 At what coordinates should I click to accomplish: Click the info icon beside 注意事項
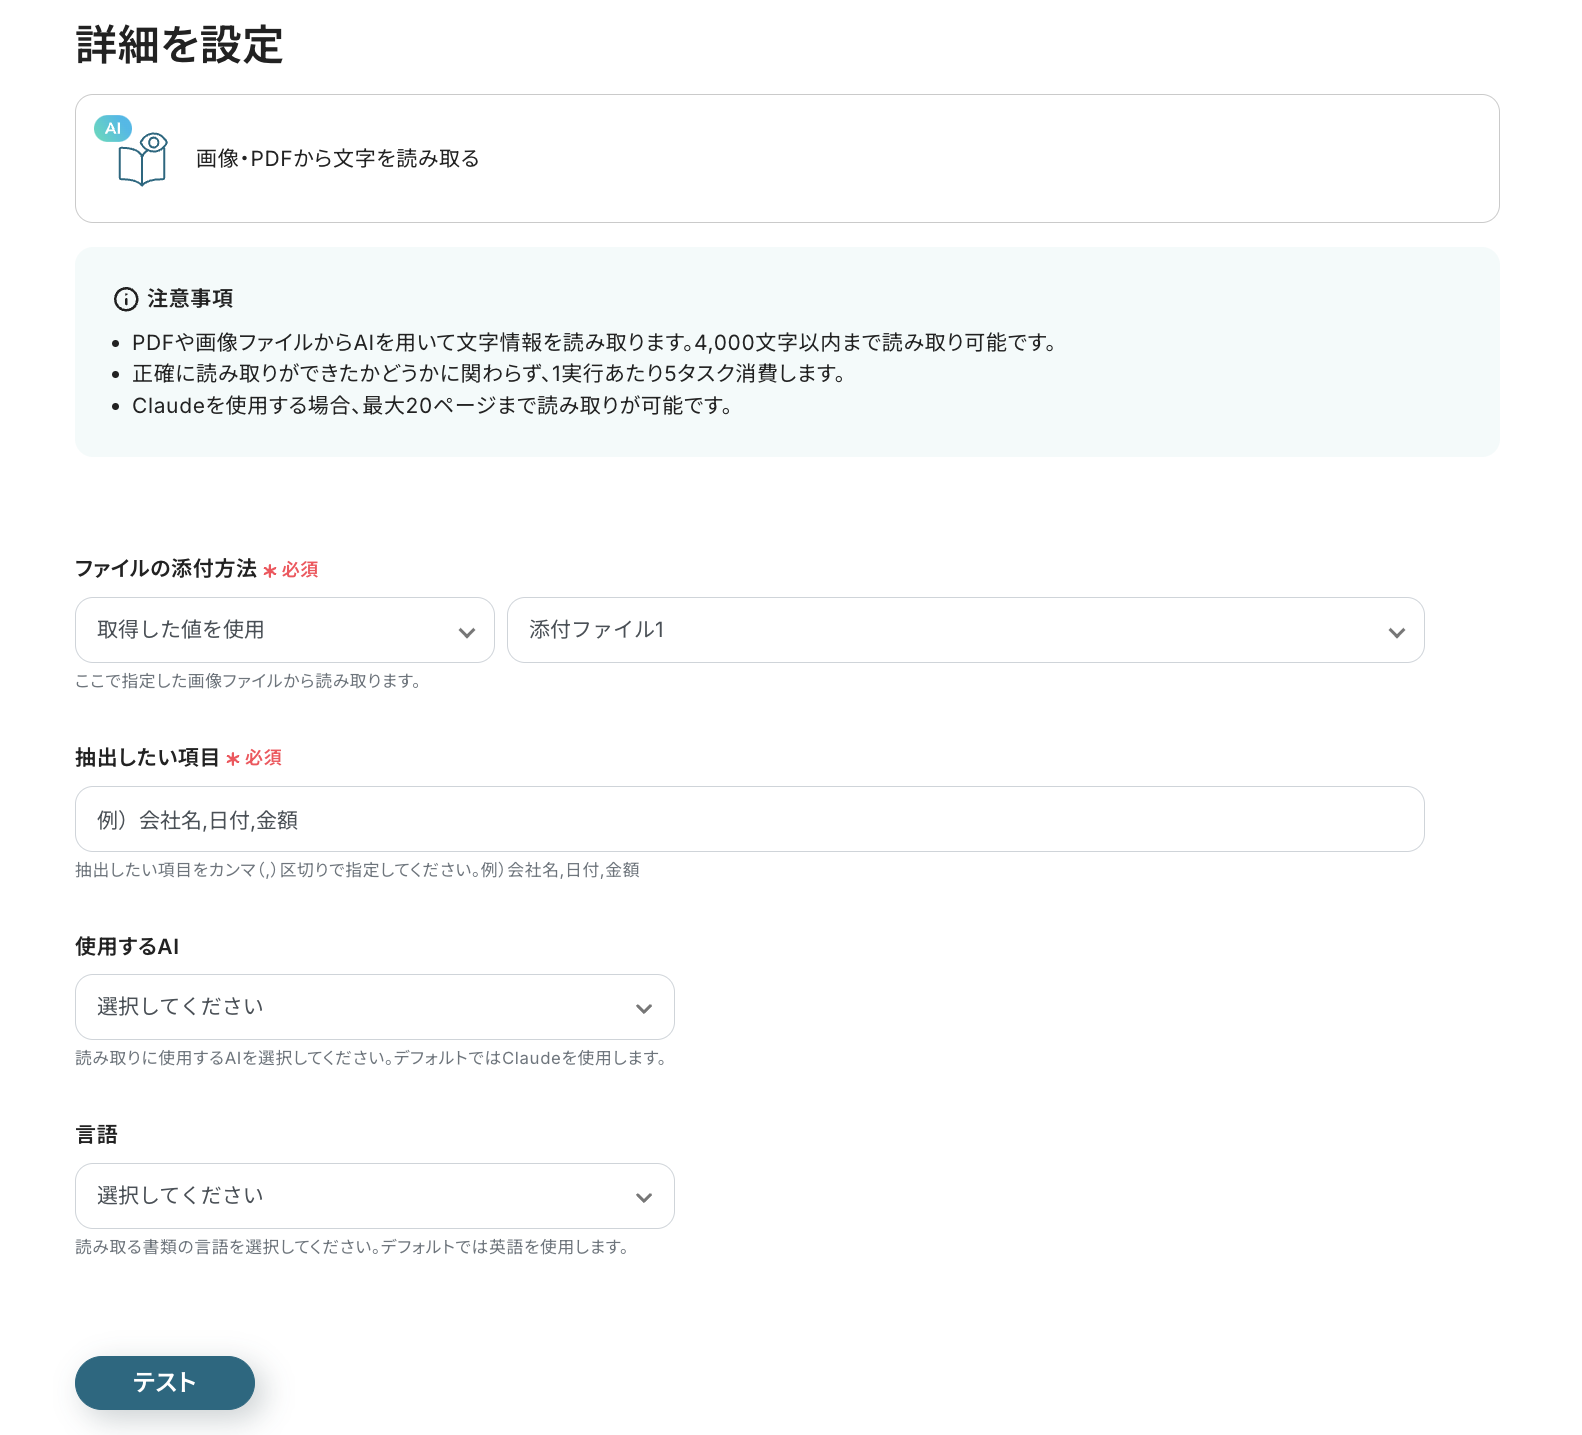(126, 299)
